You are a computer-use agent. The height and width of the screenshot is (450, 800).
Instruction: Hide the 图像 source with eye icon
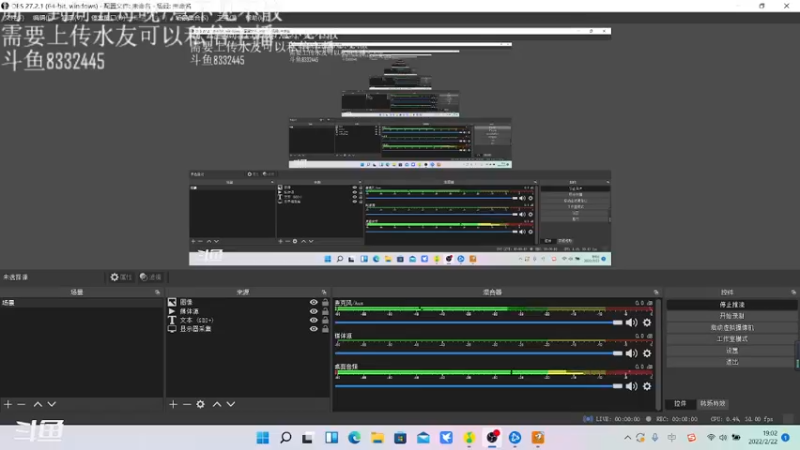pyautogui.click(x=313, y=302)
